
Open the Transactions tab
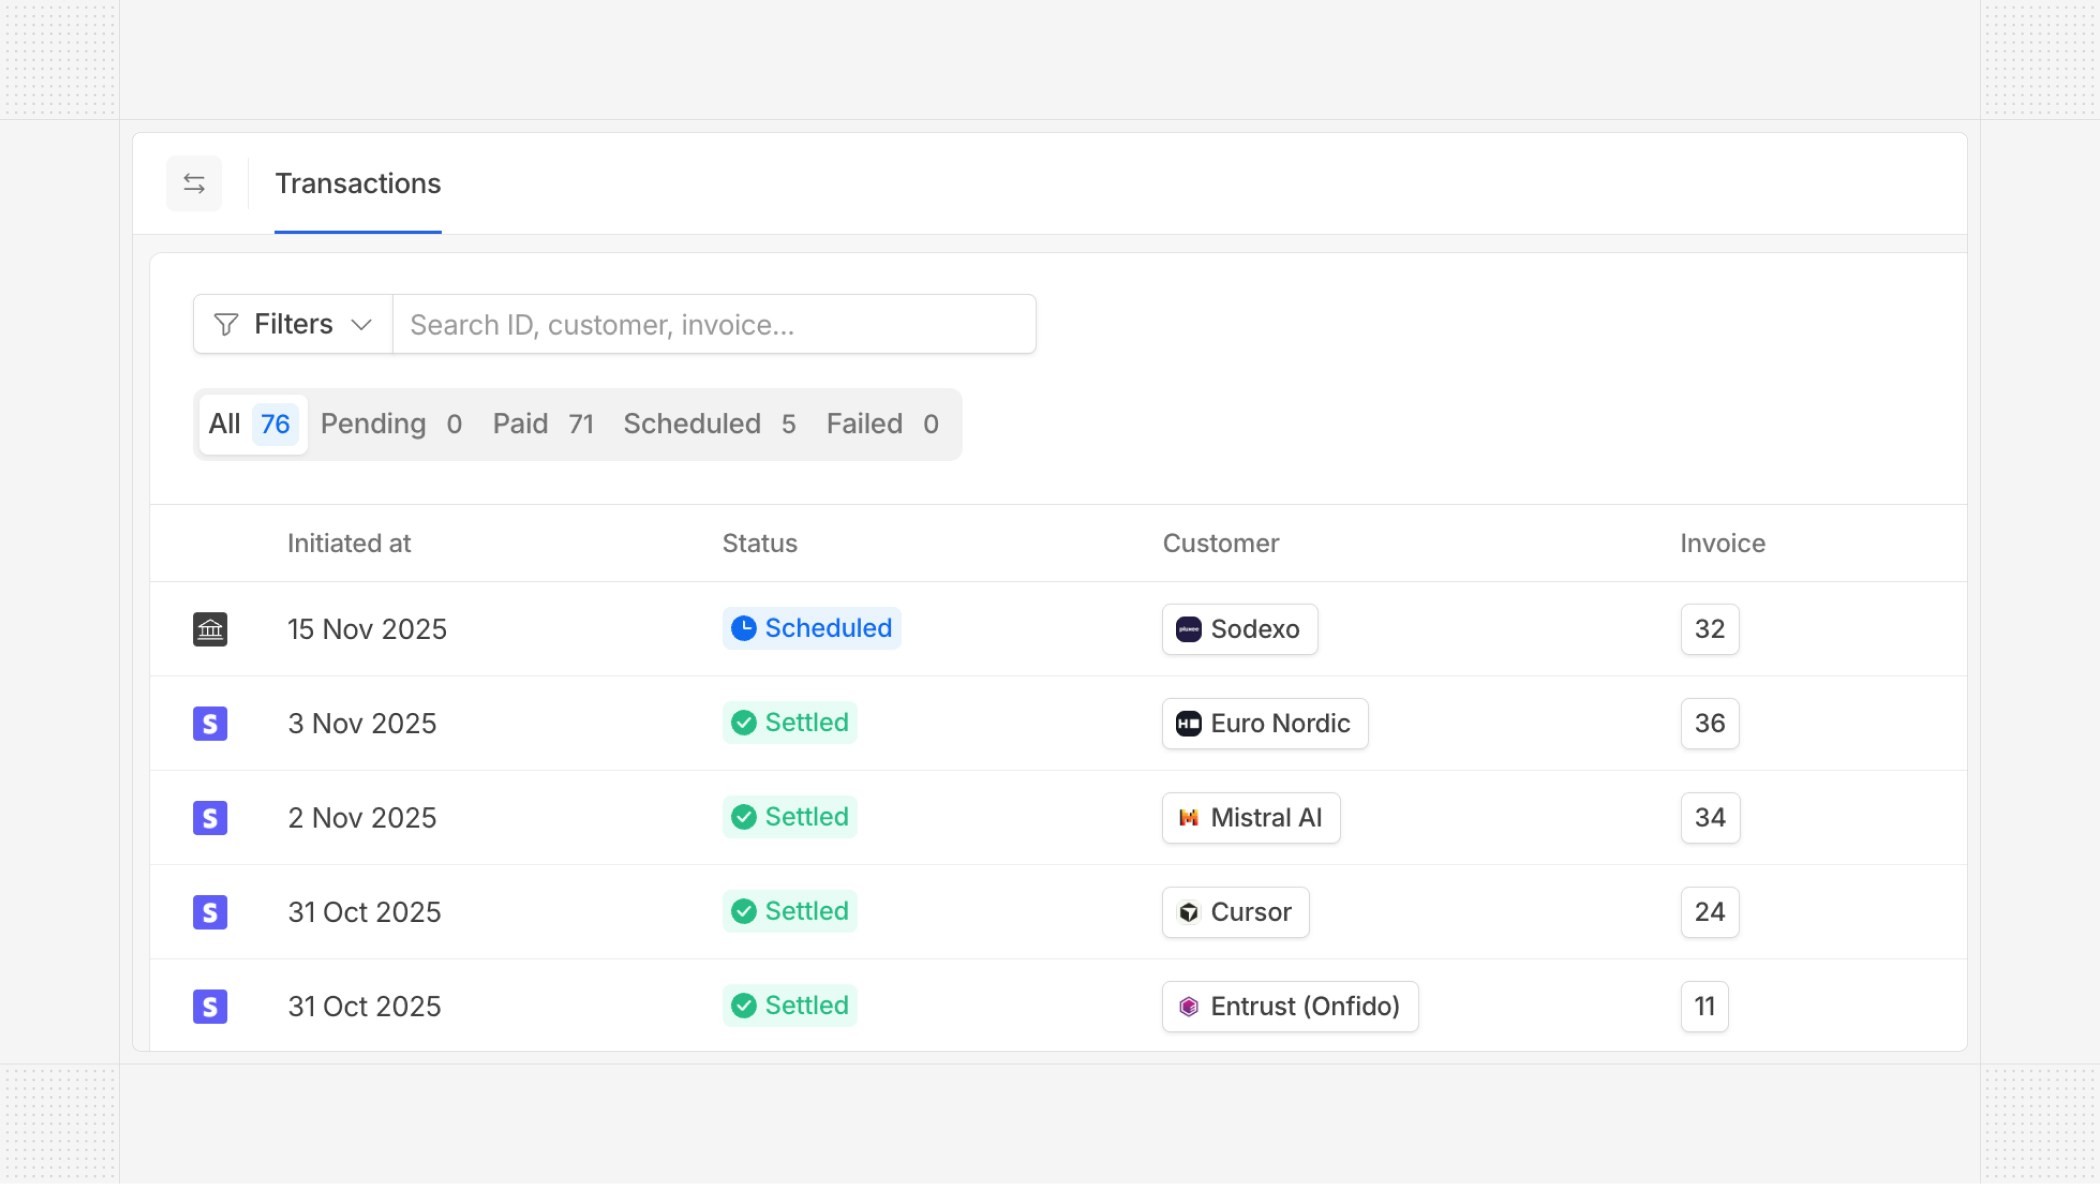coord(357,184)
